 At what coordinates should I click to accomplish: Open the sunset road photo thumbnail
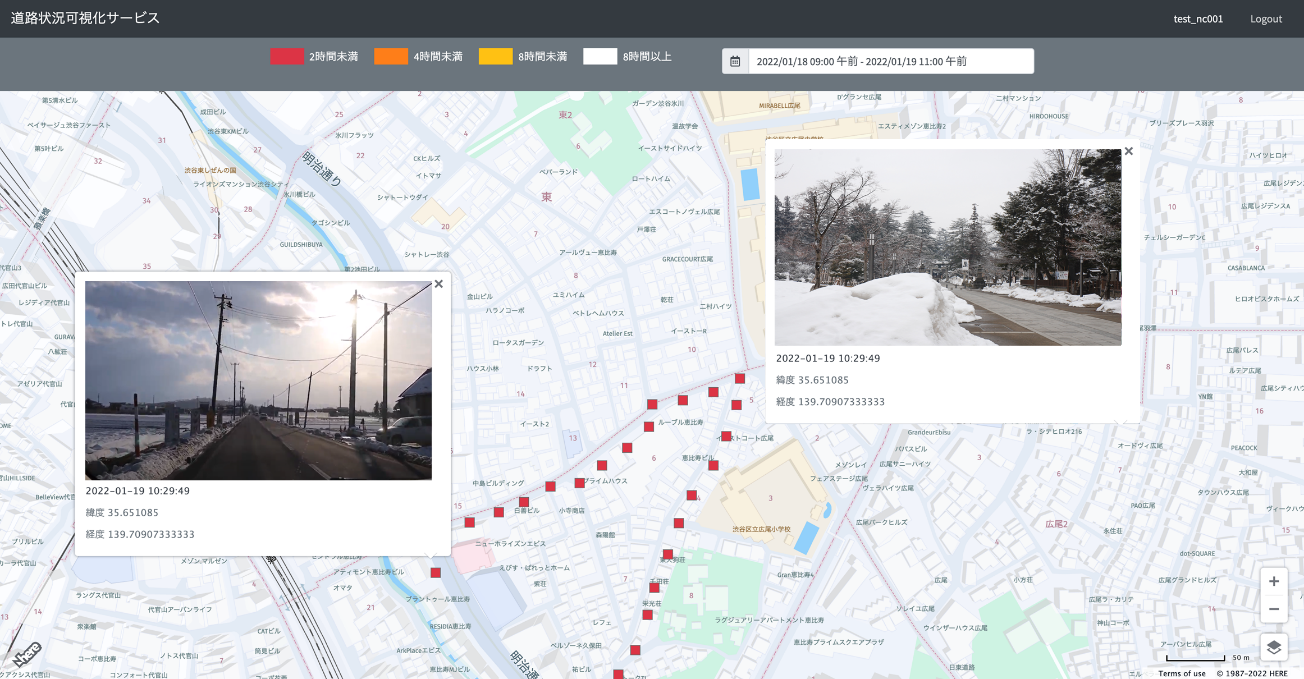coord(258,380)
